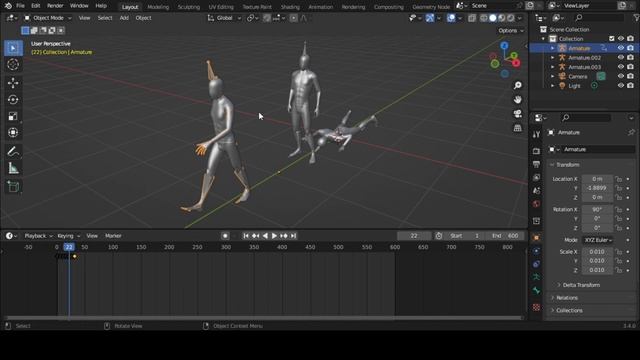
Task: Click the navigation gizmo Z axis
Action: 504,45
